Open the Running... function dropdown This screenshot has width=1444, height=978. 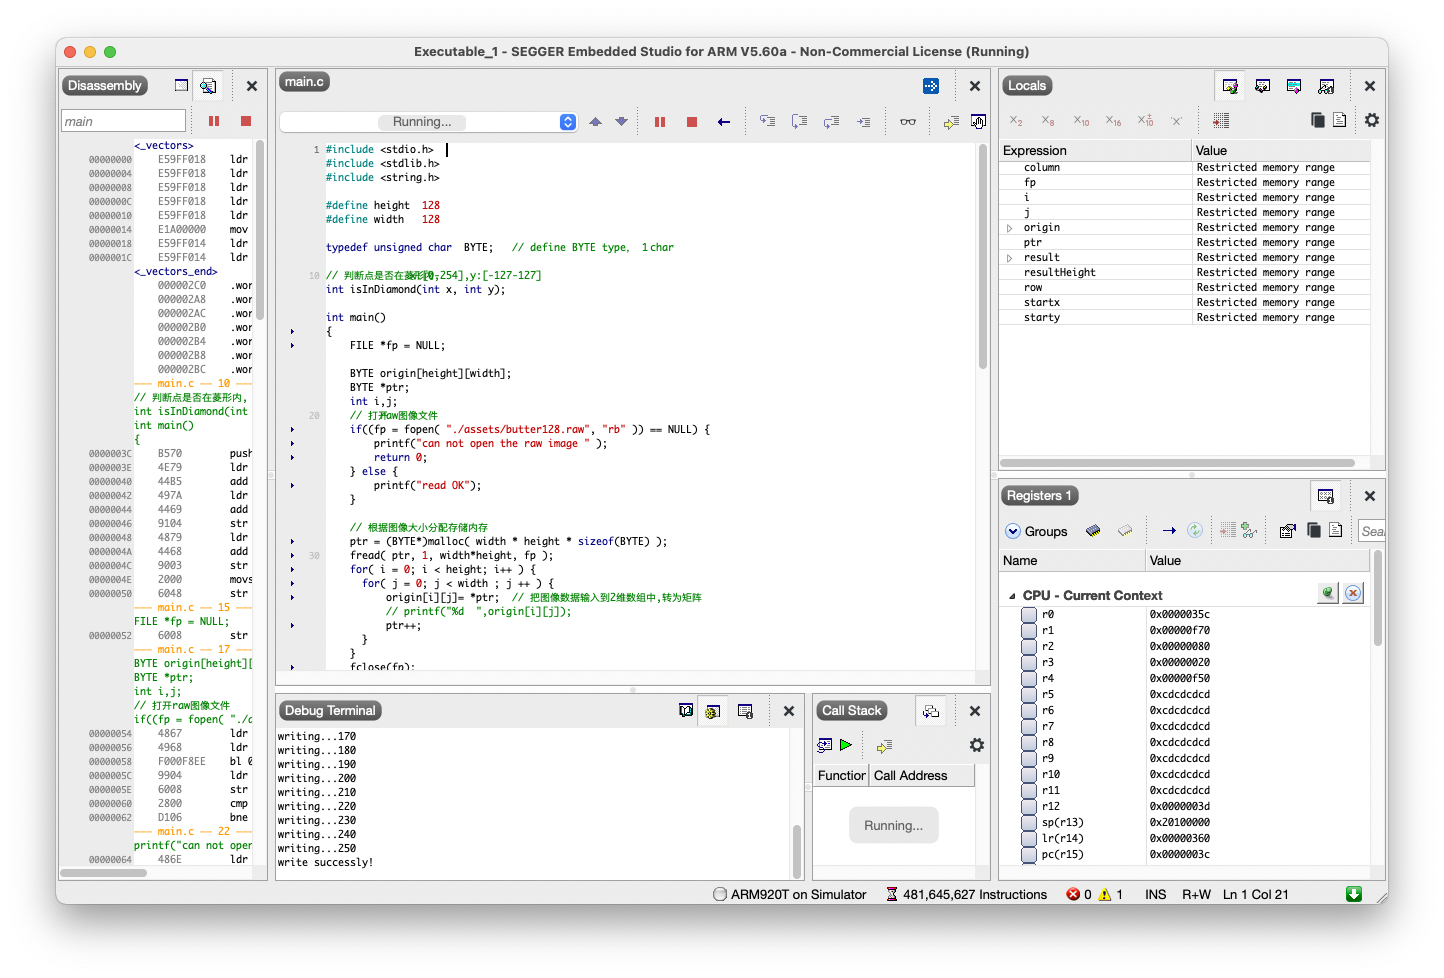567,122
